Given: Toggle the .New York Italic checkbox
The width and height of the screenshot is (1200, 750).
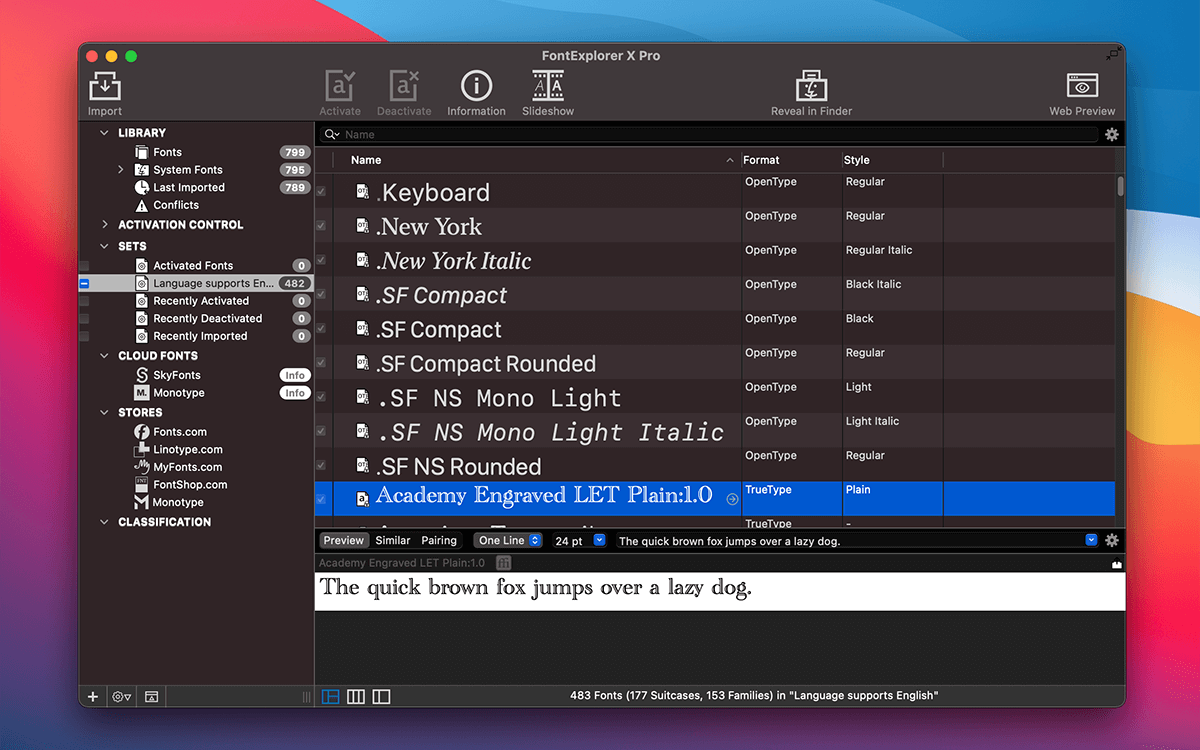Looking at the screenshot, I should pyautogui.click(x=321, y=260).
